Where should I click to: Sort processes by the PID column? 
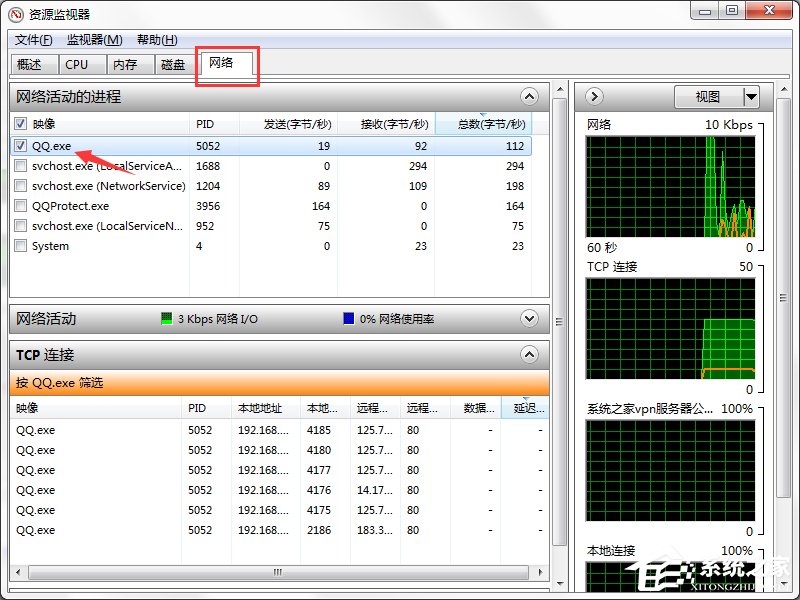click(x=207, y=124)
